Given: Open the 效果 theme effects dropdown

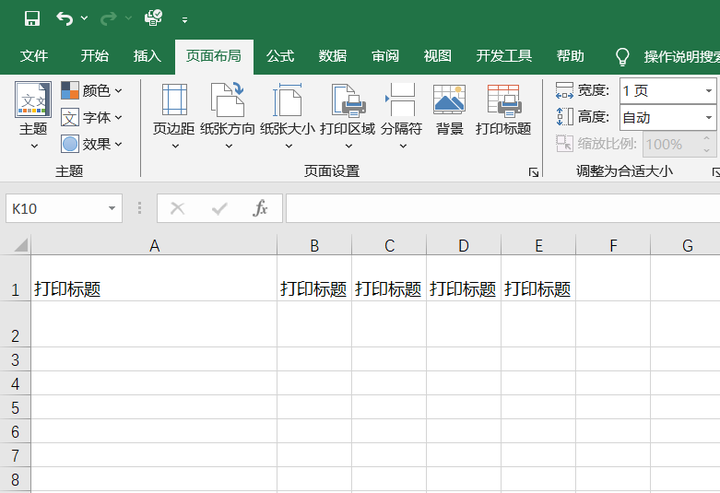Looking at the screenshot, I should pyautogui.click(x=92, y=144).
